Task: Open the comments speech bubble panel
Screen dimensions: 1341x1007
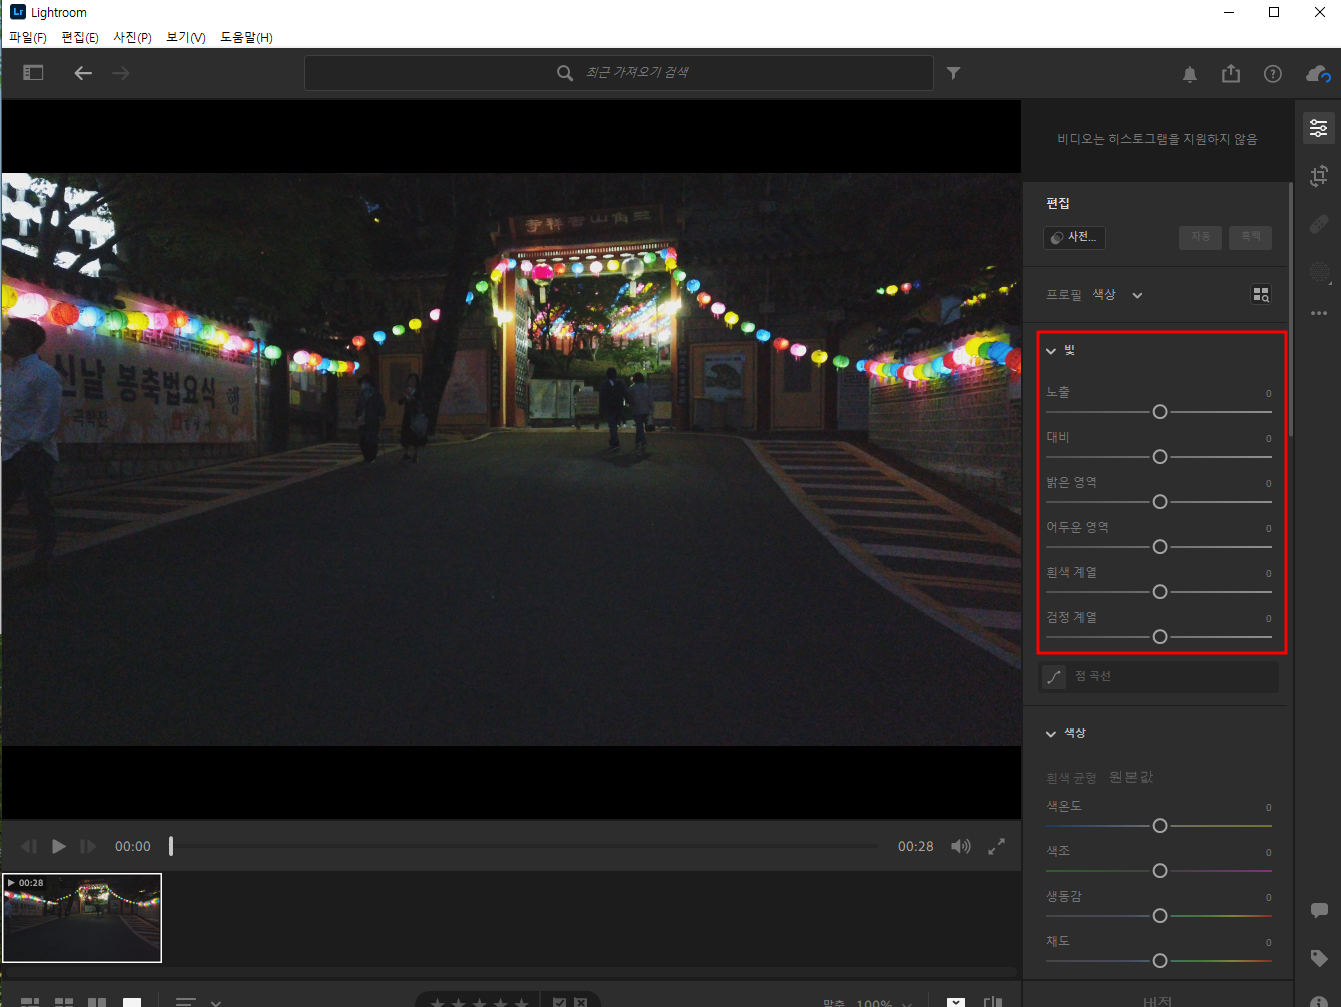Action: coord(1319,910)
